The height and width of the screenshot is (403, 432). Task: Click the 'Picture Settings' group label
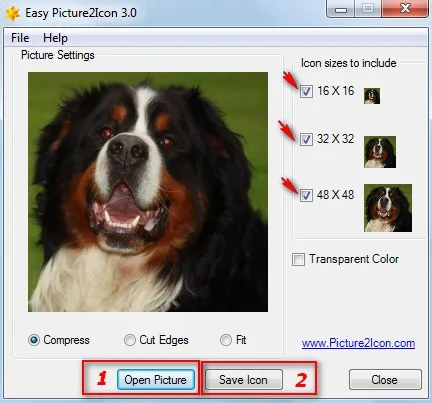[x=58, y=55]
